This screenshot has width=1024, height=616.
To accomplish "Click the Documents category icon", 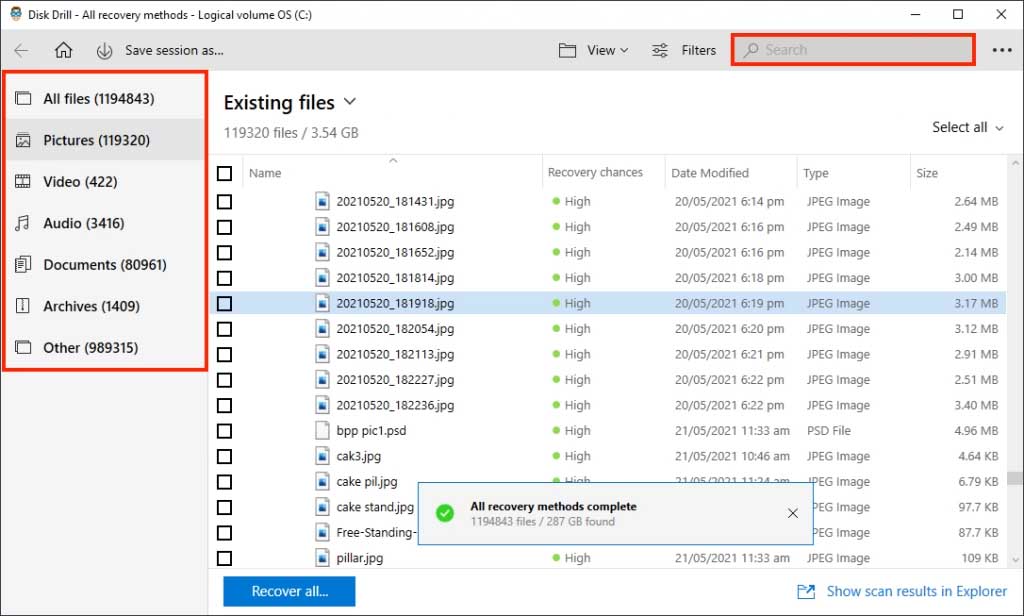I will coord(23,265).
